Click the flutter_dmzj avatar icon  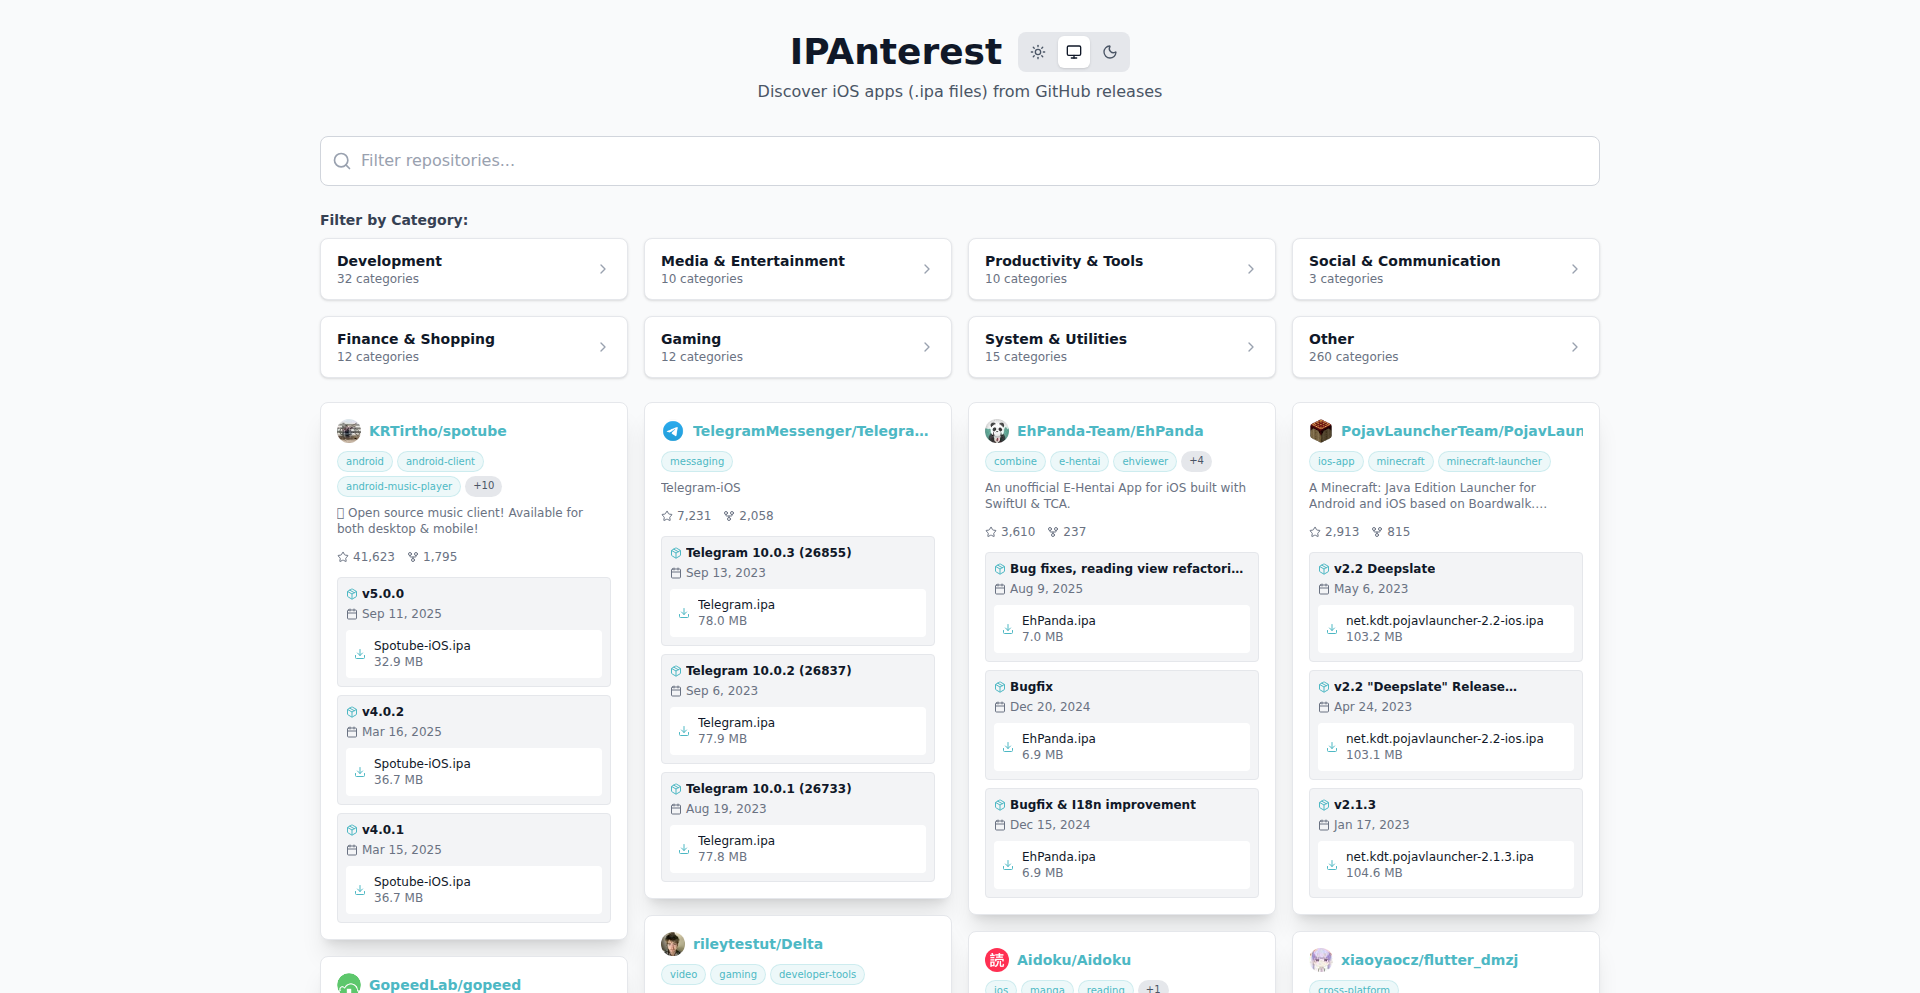pos(1321,960)
